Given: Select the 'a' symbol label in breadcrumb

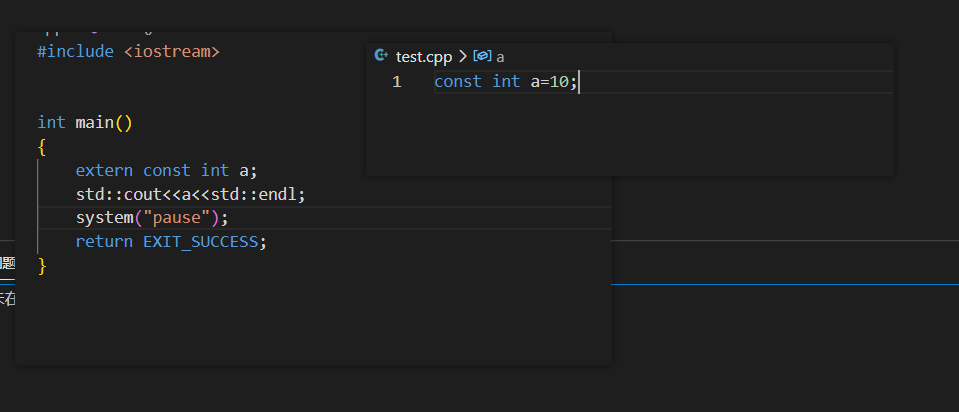Looking at the screenshot, I should (500, 57).
